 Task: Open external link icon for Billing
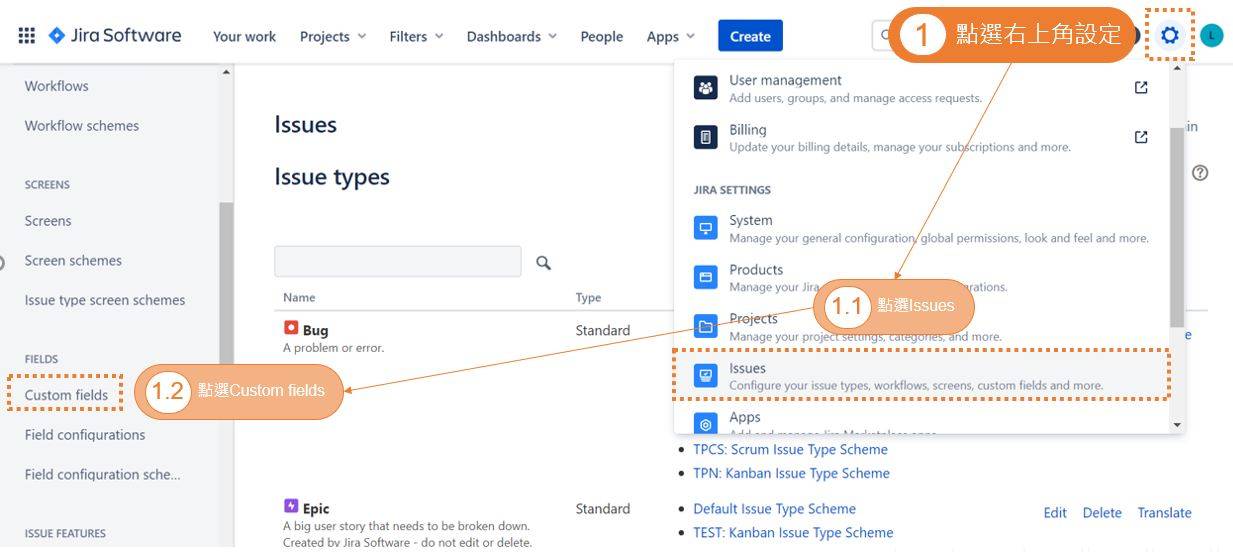coord(1141,137)
